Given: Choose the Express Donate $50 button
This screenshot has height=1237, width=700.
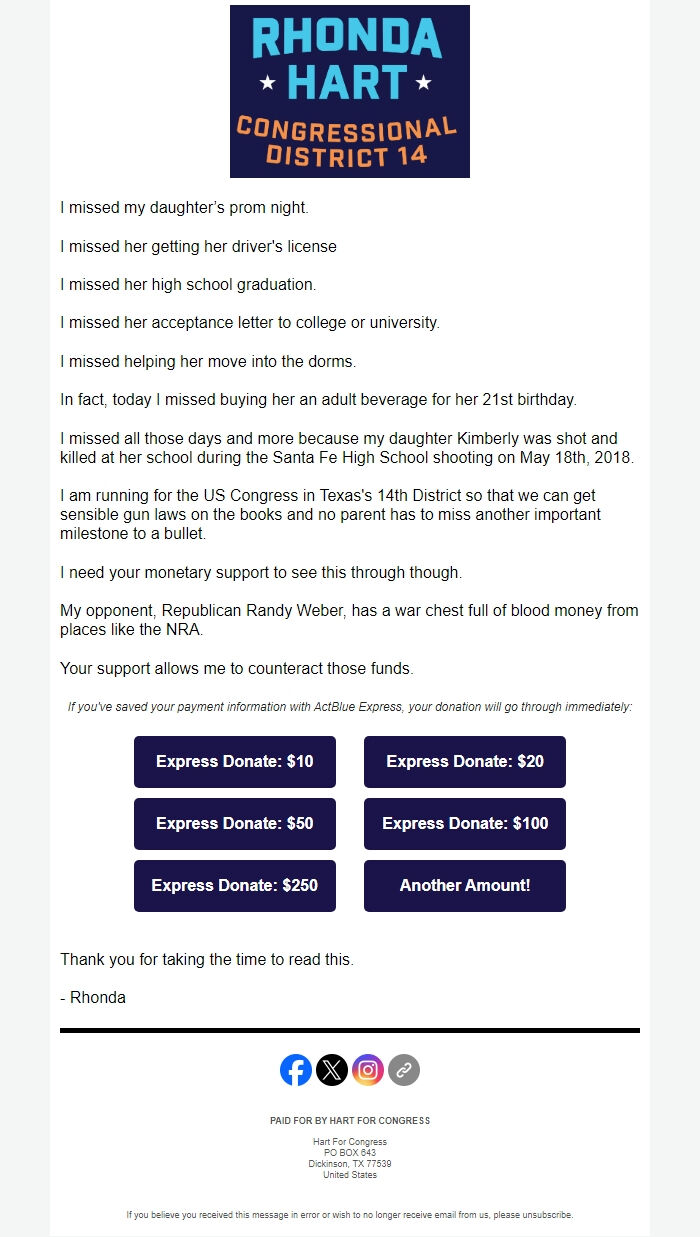Looking at the screenshot, I should click(235, 824).
